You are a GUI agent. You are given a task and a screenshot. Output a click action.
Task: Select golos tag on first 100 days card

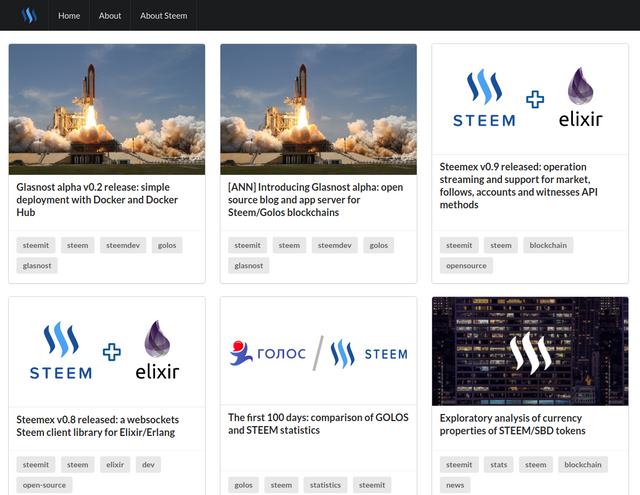tap(244, 485)
